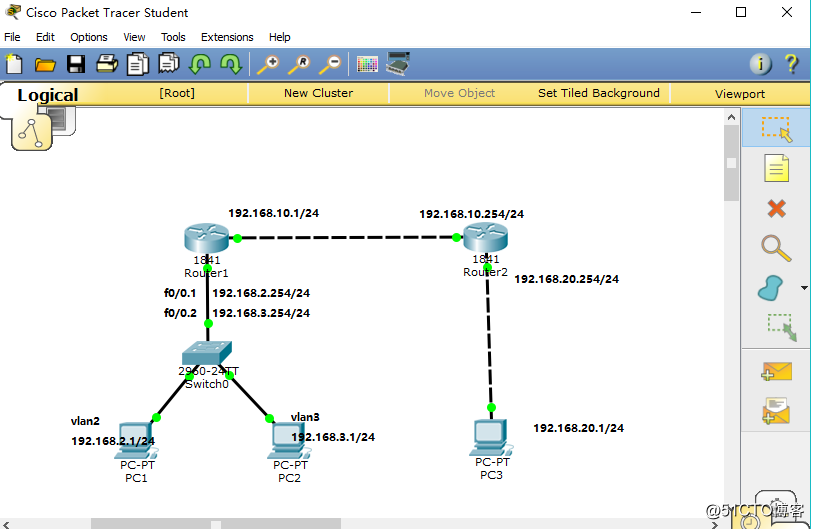Open the custom devices dialog icon
Screen dimensions: 814x529
tap(398, 64)
